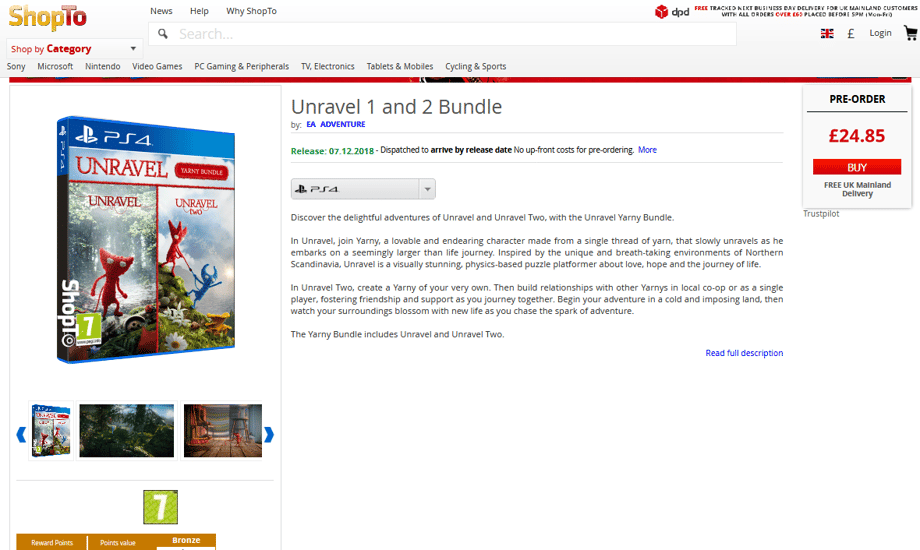This screenshot has width=920, height=550.
Task: Open the Help menu
Action: tap(199, 11)
